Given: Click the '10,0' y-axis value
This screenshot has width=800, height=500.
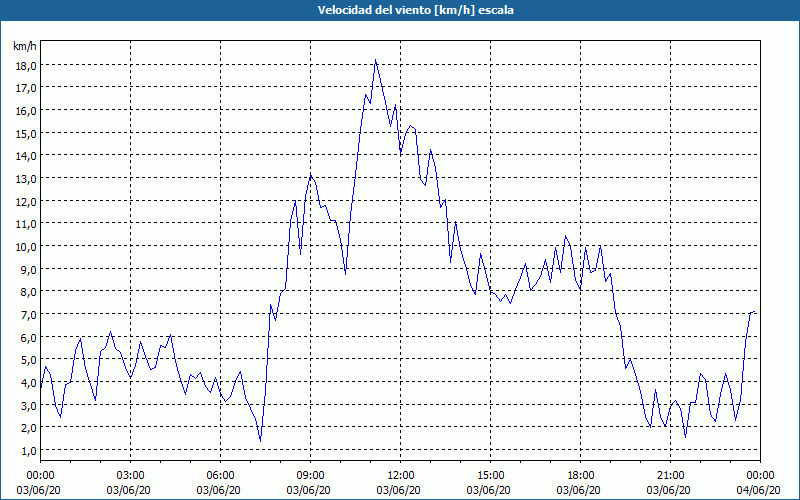Looking at the screenshot, I should click(x=27, y=246).
